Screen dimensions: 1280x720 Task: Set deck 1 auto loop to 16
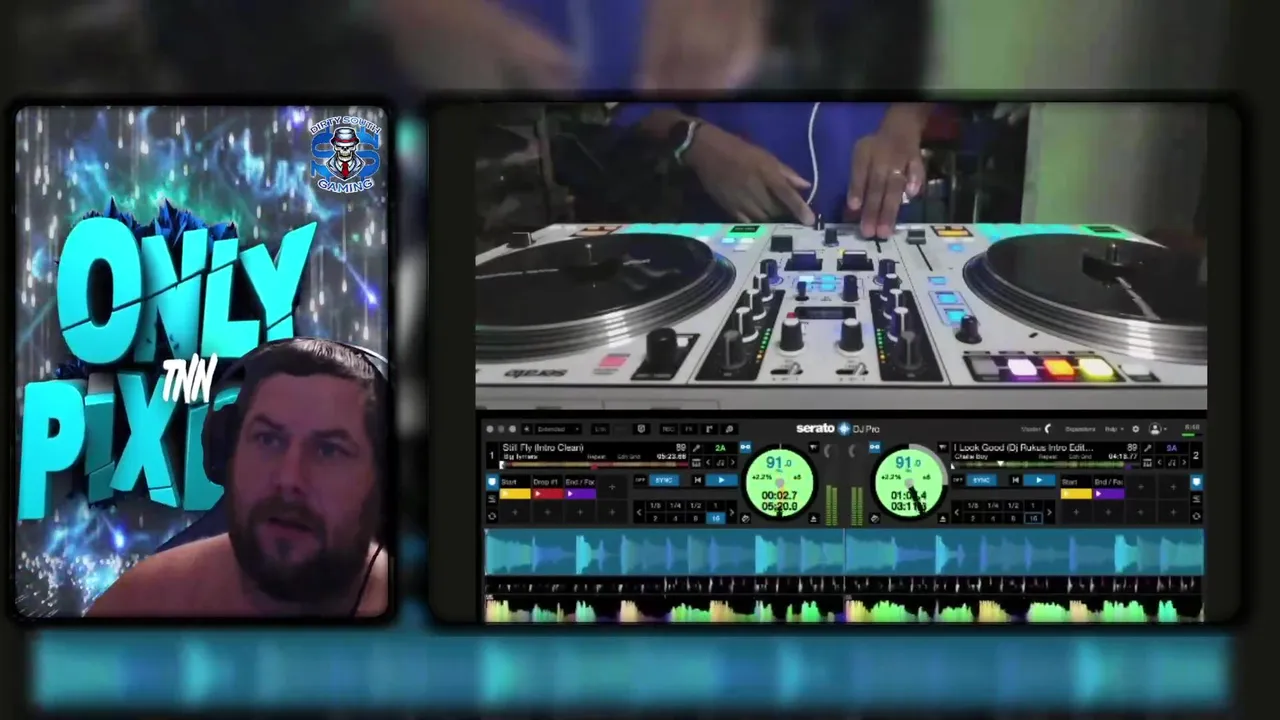click(x=716, y=518)
